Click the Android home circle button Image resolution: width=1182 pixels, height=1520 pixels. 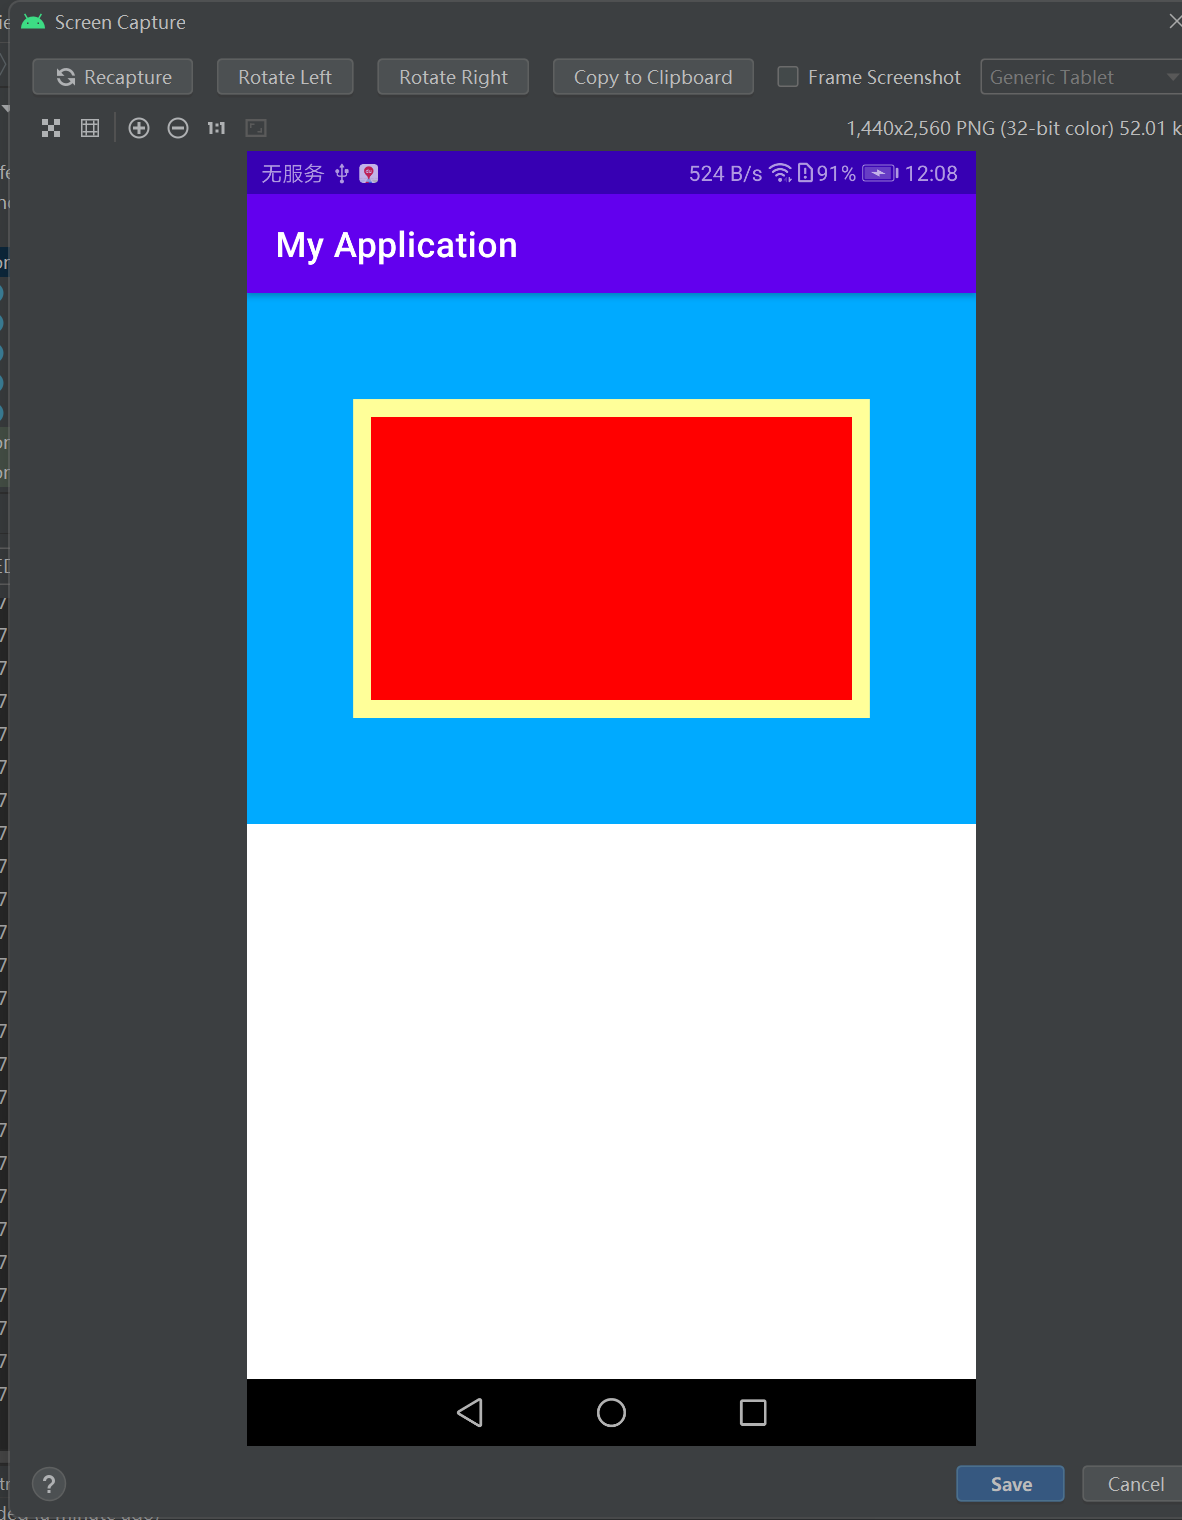(x=611, y=1412)
